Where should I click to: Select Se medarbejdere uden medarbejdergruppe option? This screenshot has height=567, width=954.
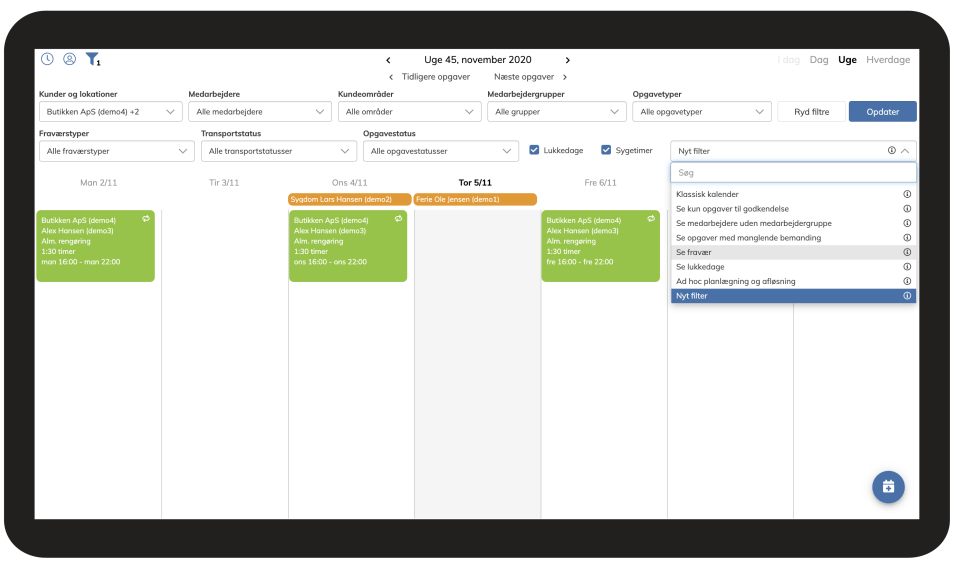(793, 223)
